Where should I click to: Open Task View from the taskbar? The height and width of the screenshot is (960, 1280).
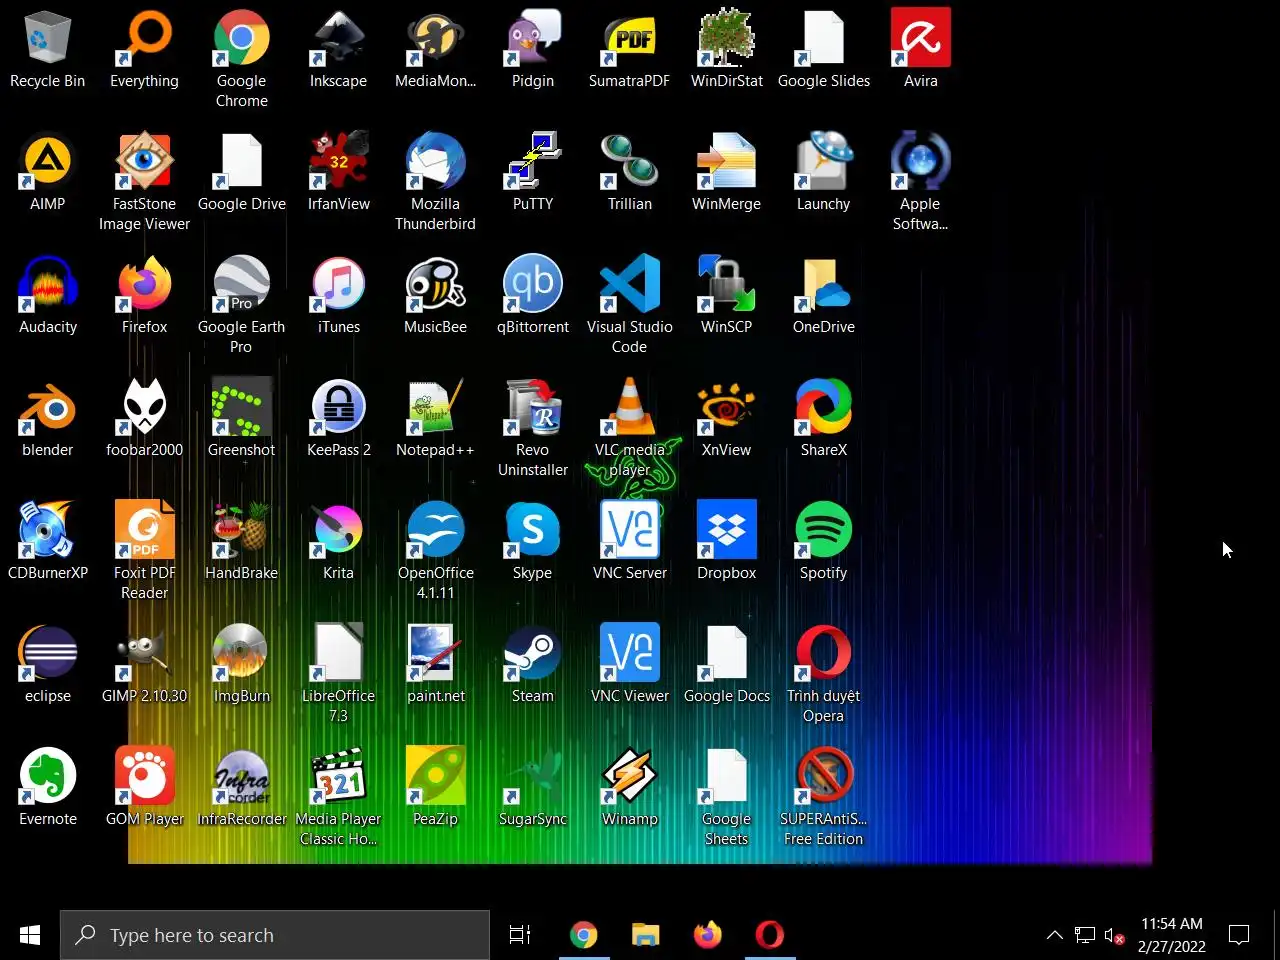coord(520,935)
